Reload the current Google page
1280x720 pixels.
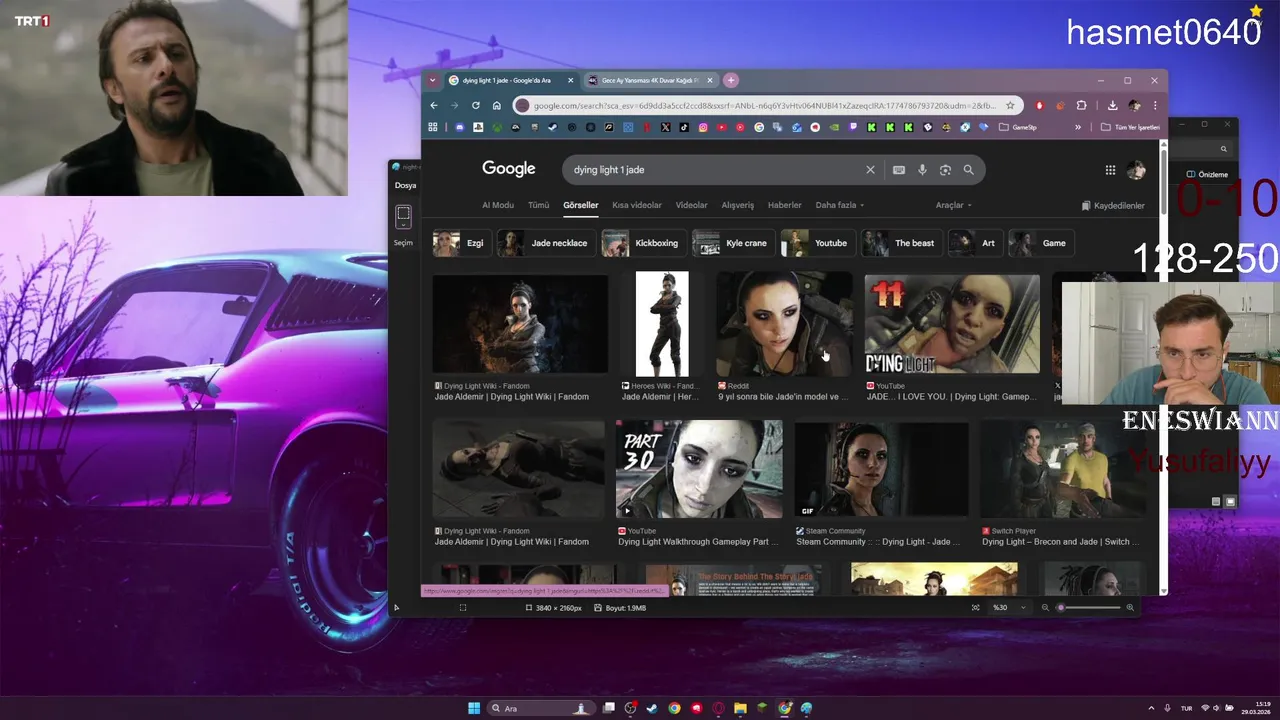(x=476, y=105)
